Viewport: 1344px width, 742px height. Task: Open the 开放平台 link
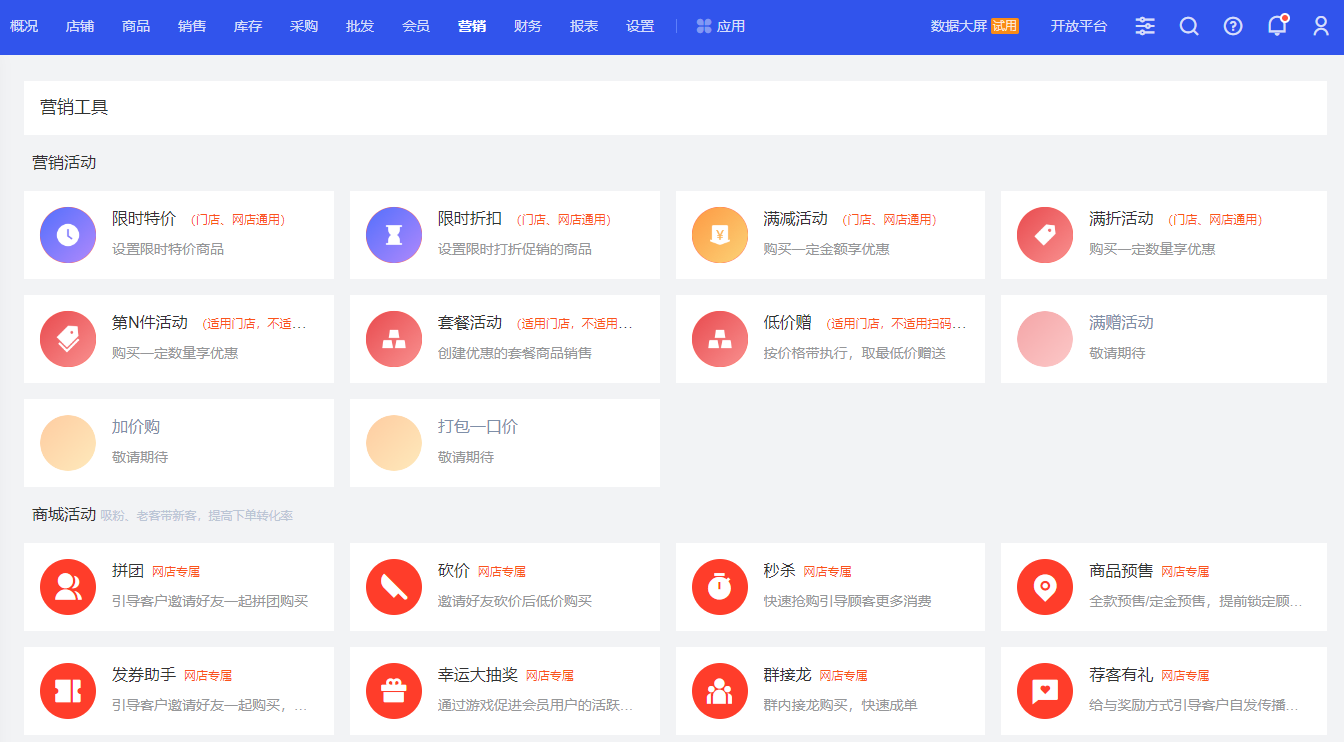pos(1079,26)
